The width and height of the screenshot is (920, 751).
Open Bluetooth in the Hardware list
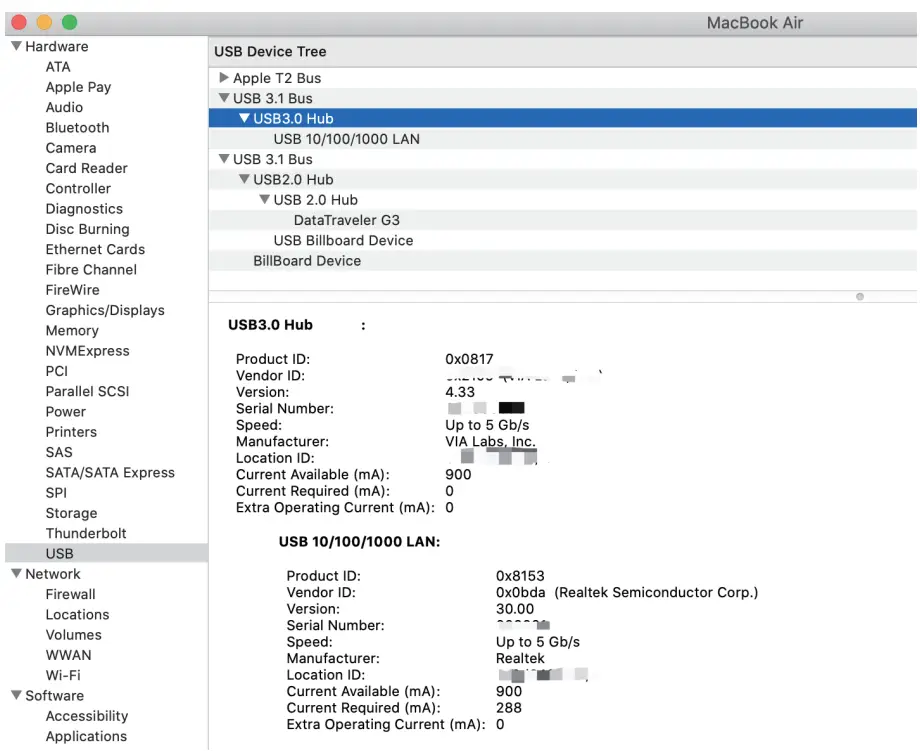pos(77,128)
